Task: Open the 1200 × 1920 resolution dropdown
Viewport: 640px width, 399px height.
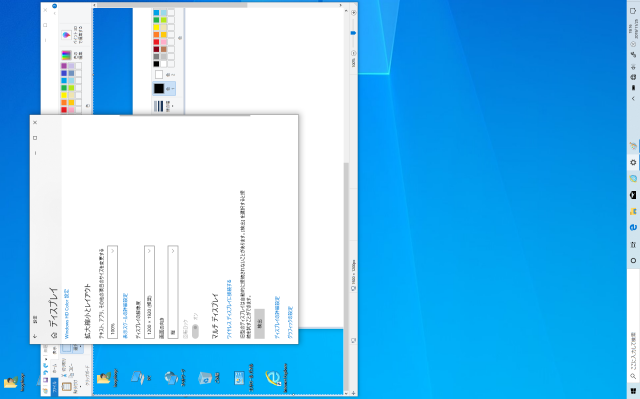Action: tap(149, 291)
